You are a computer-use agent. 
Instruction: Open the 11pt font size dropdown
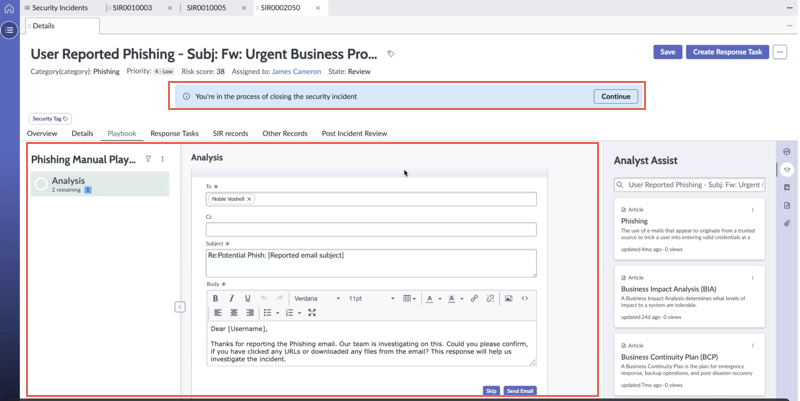tap(371, 298)
